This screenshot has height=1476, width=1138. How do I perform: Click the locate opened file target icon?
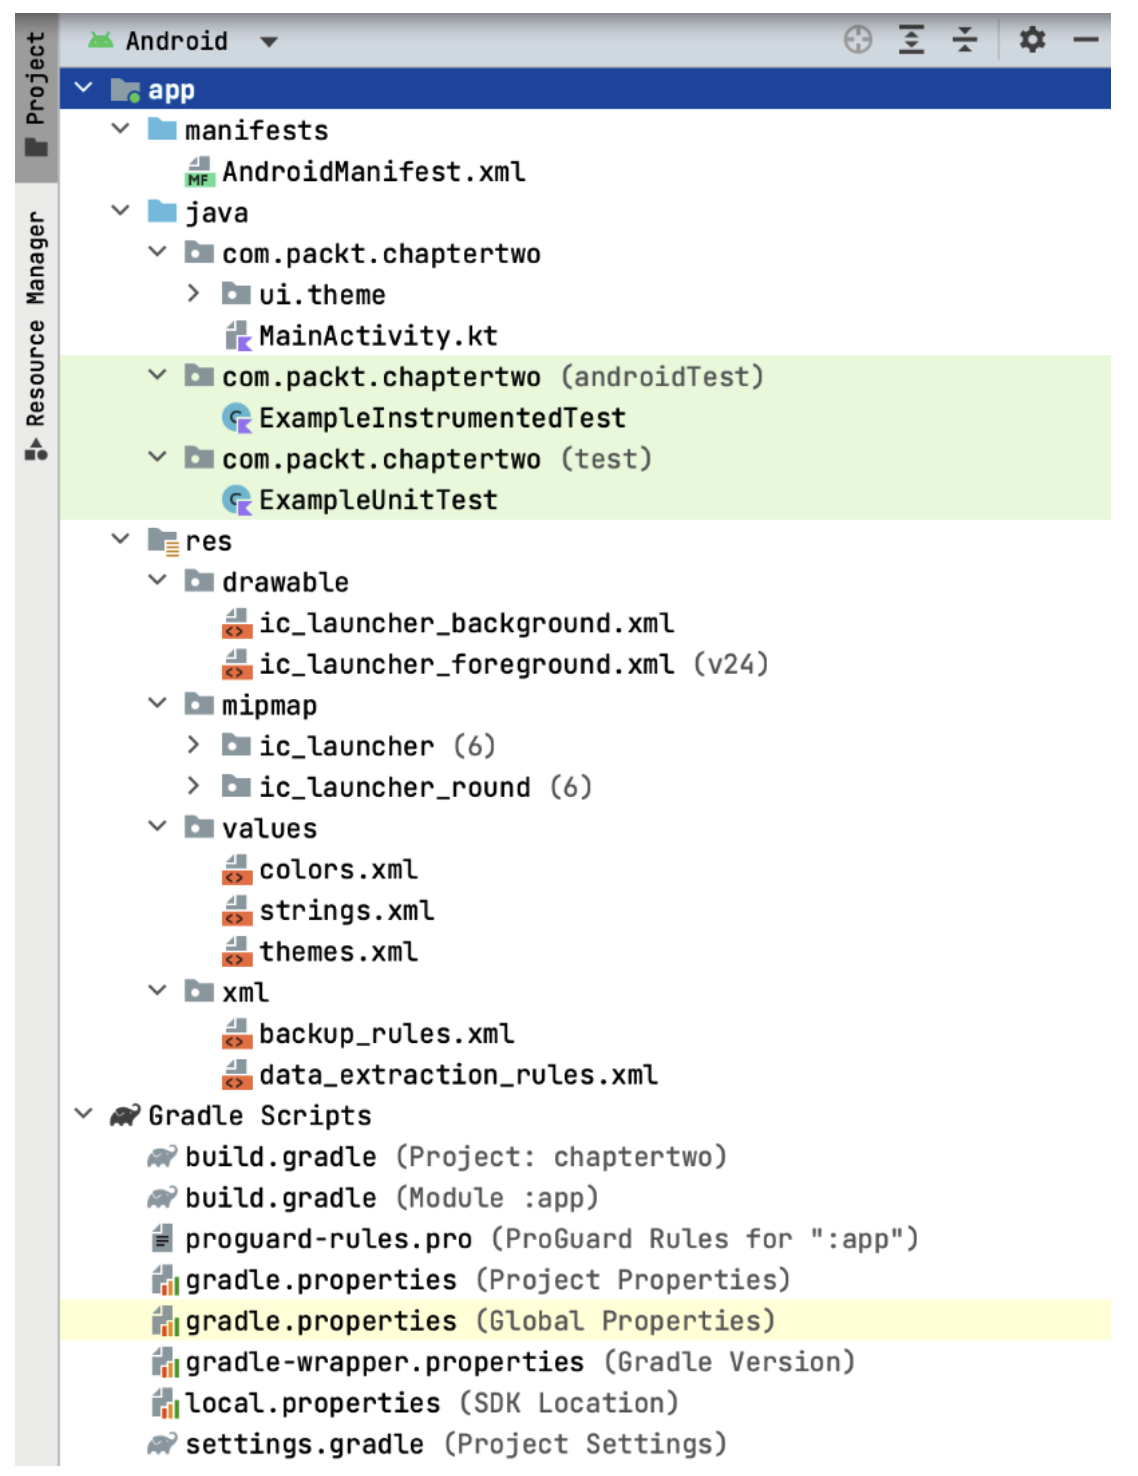click(857, 40)
